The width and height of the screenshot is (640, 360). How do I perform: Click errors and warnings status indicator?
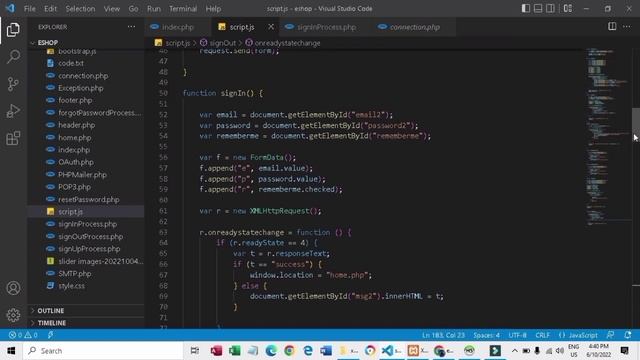tap(23, 335)
